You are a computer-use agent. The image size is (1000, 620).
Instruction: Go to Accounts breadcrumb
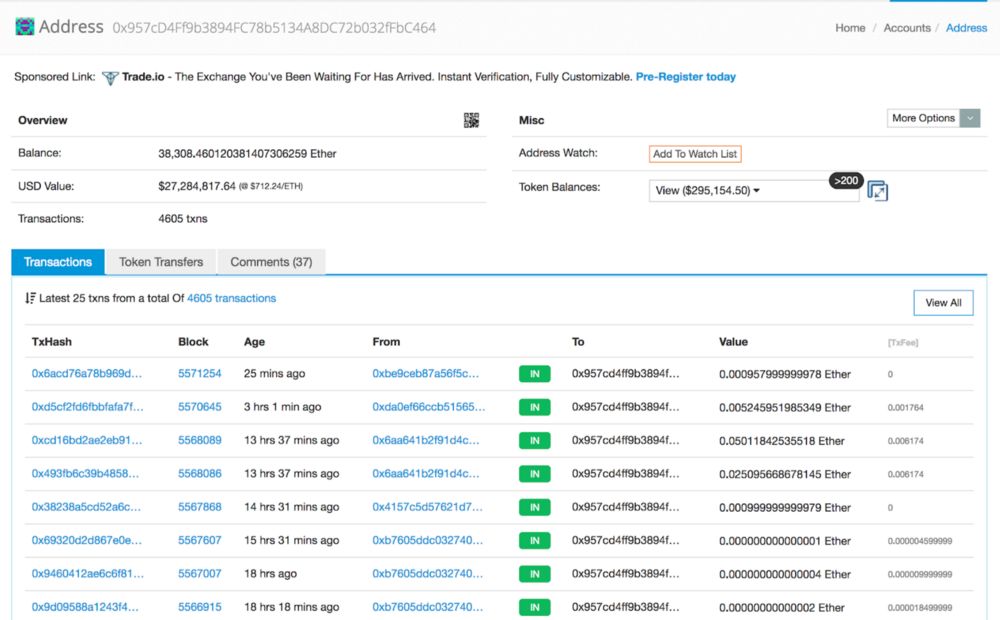[907, 28]
